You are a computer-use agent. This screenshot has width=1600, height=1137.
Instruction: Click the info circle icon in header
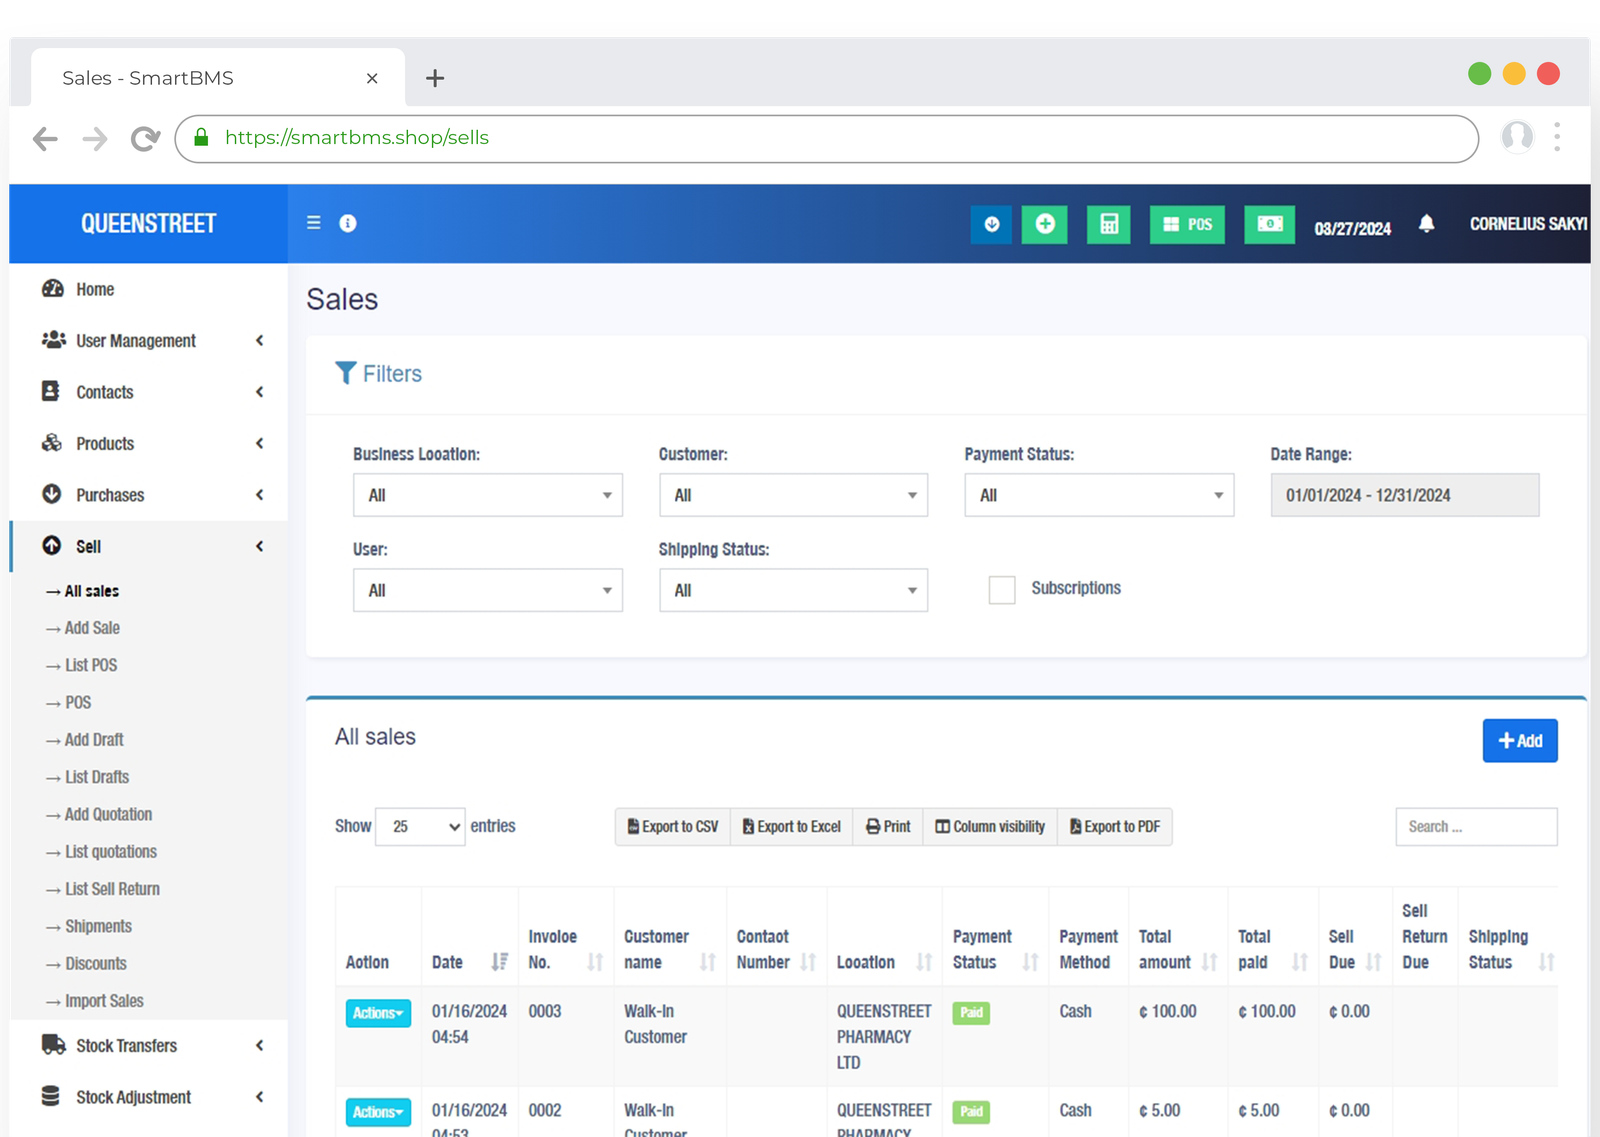347,223
